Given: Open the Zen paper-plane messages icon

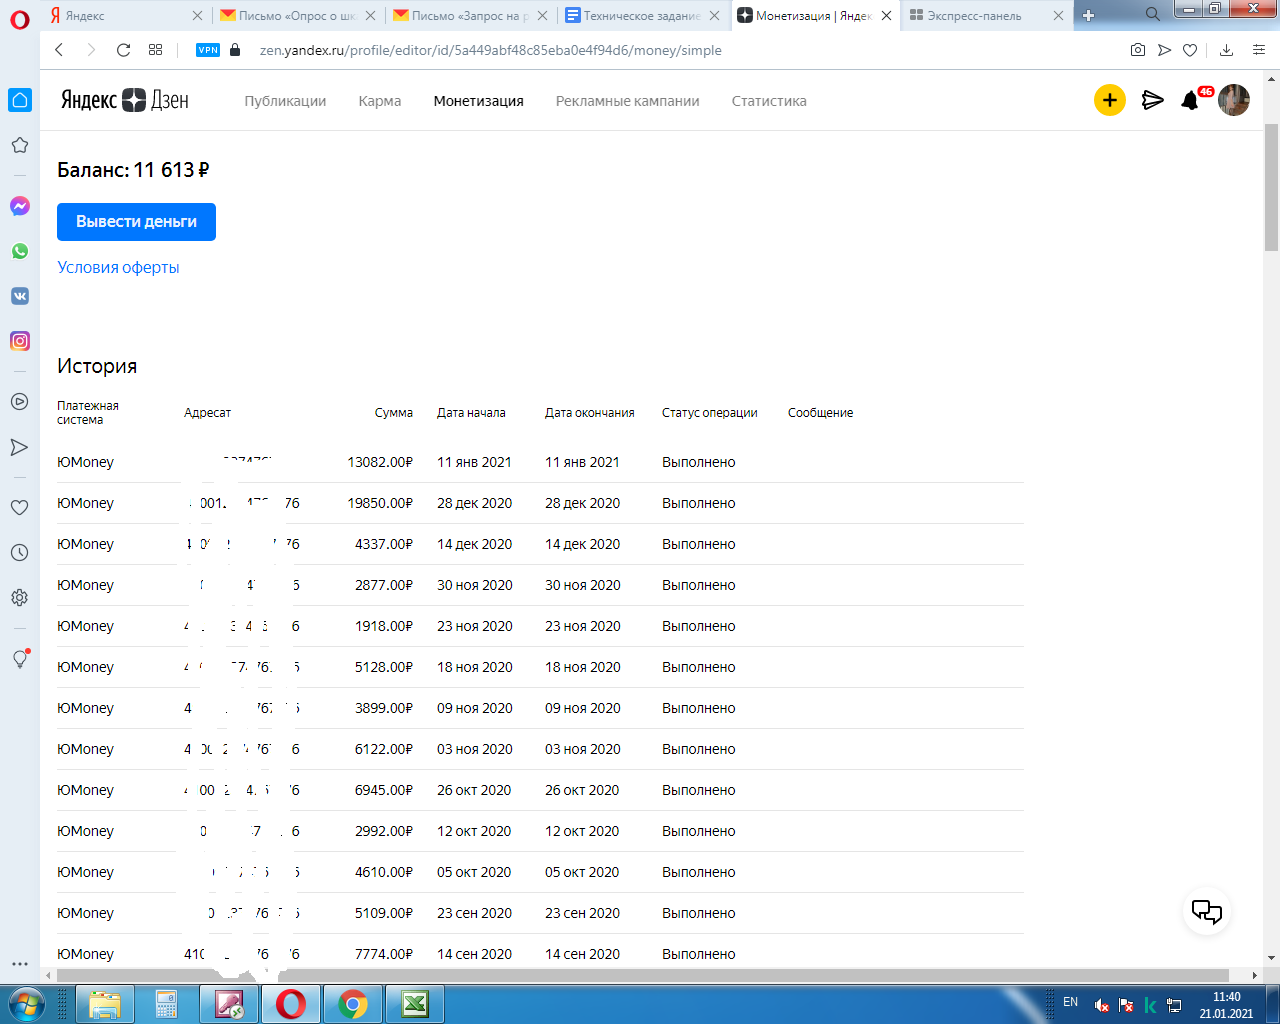Looking at the screenshot, I should [x=1153, y=100].
